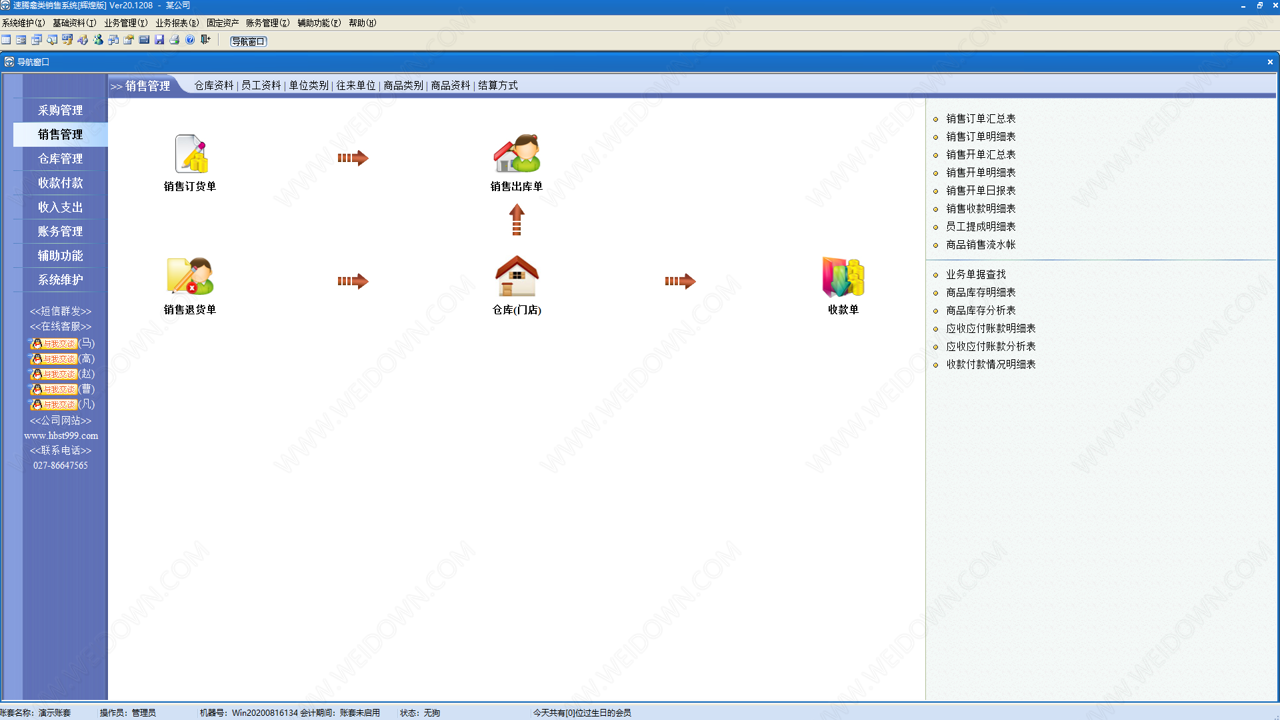Click the www.hbst999.com website address
Screen dimensions: 1280x720
pos(61,436)
